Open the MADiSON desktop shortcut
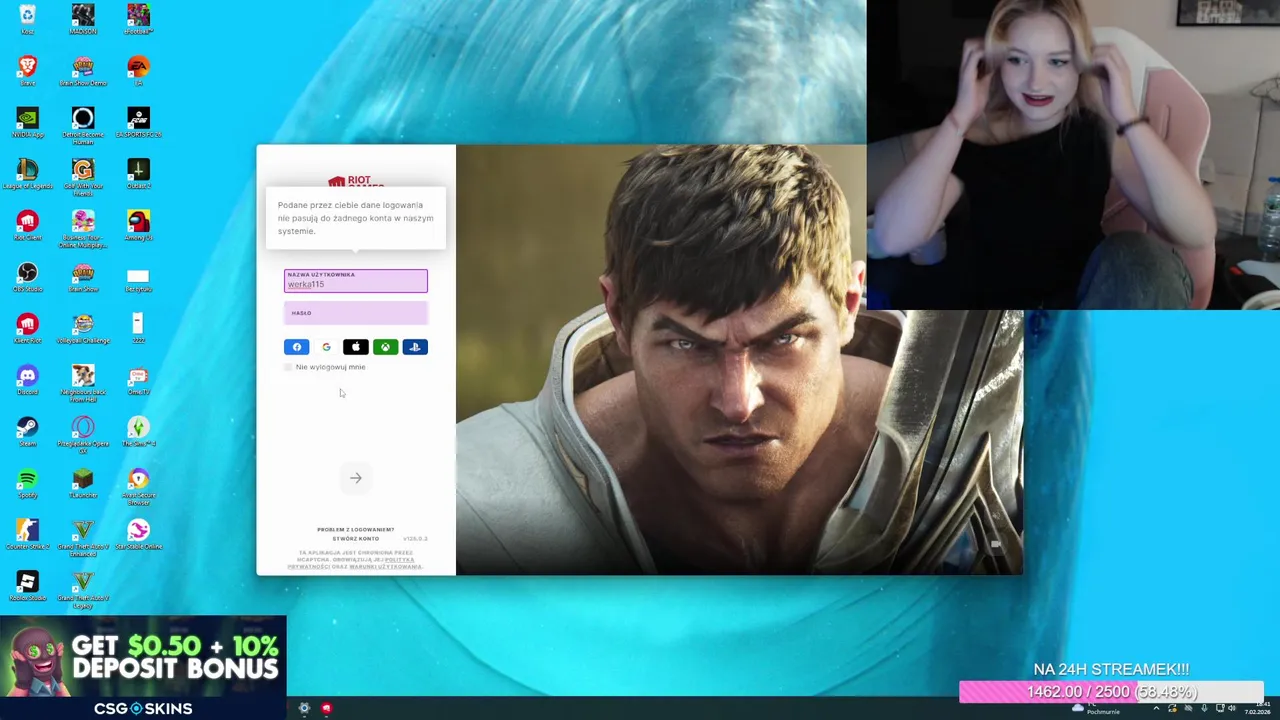The image size is (1280, 720). click(83, 19)
